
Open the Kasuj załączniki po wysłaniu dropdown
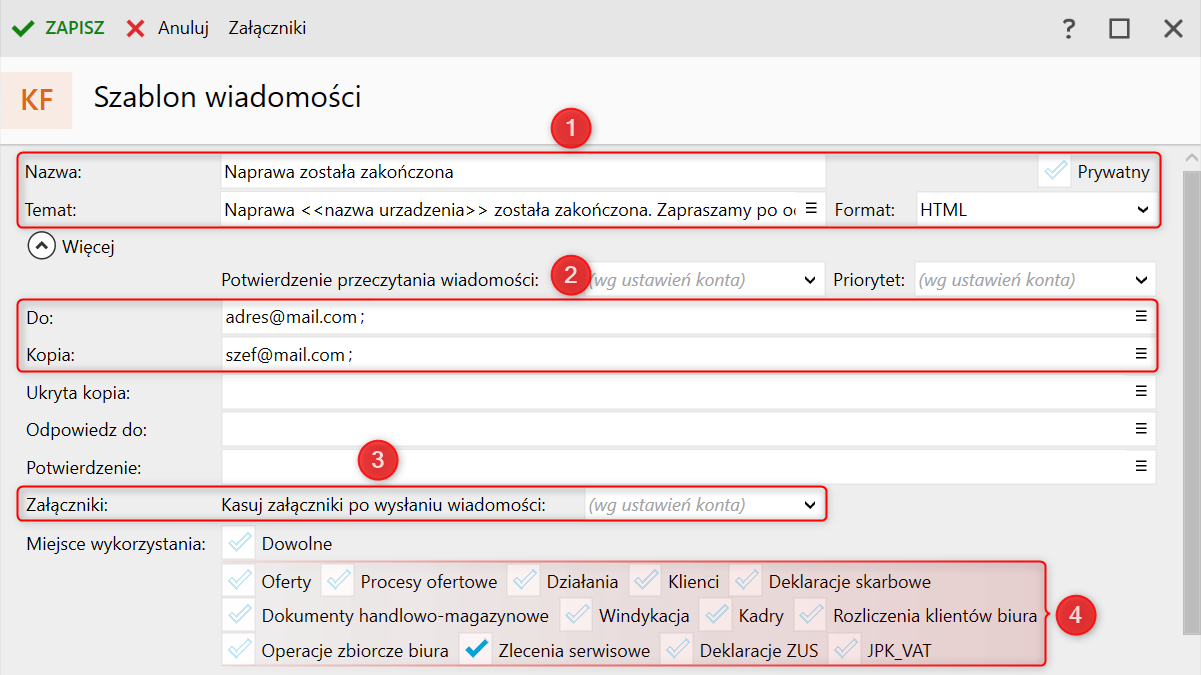coord(704,505)
